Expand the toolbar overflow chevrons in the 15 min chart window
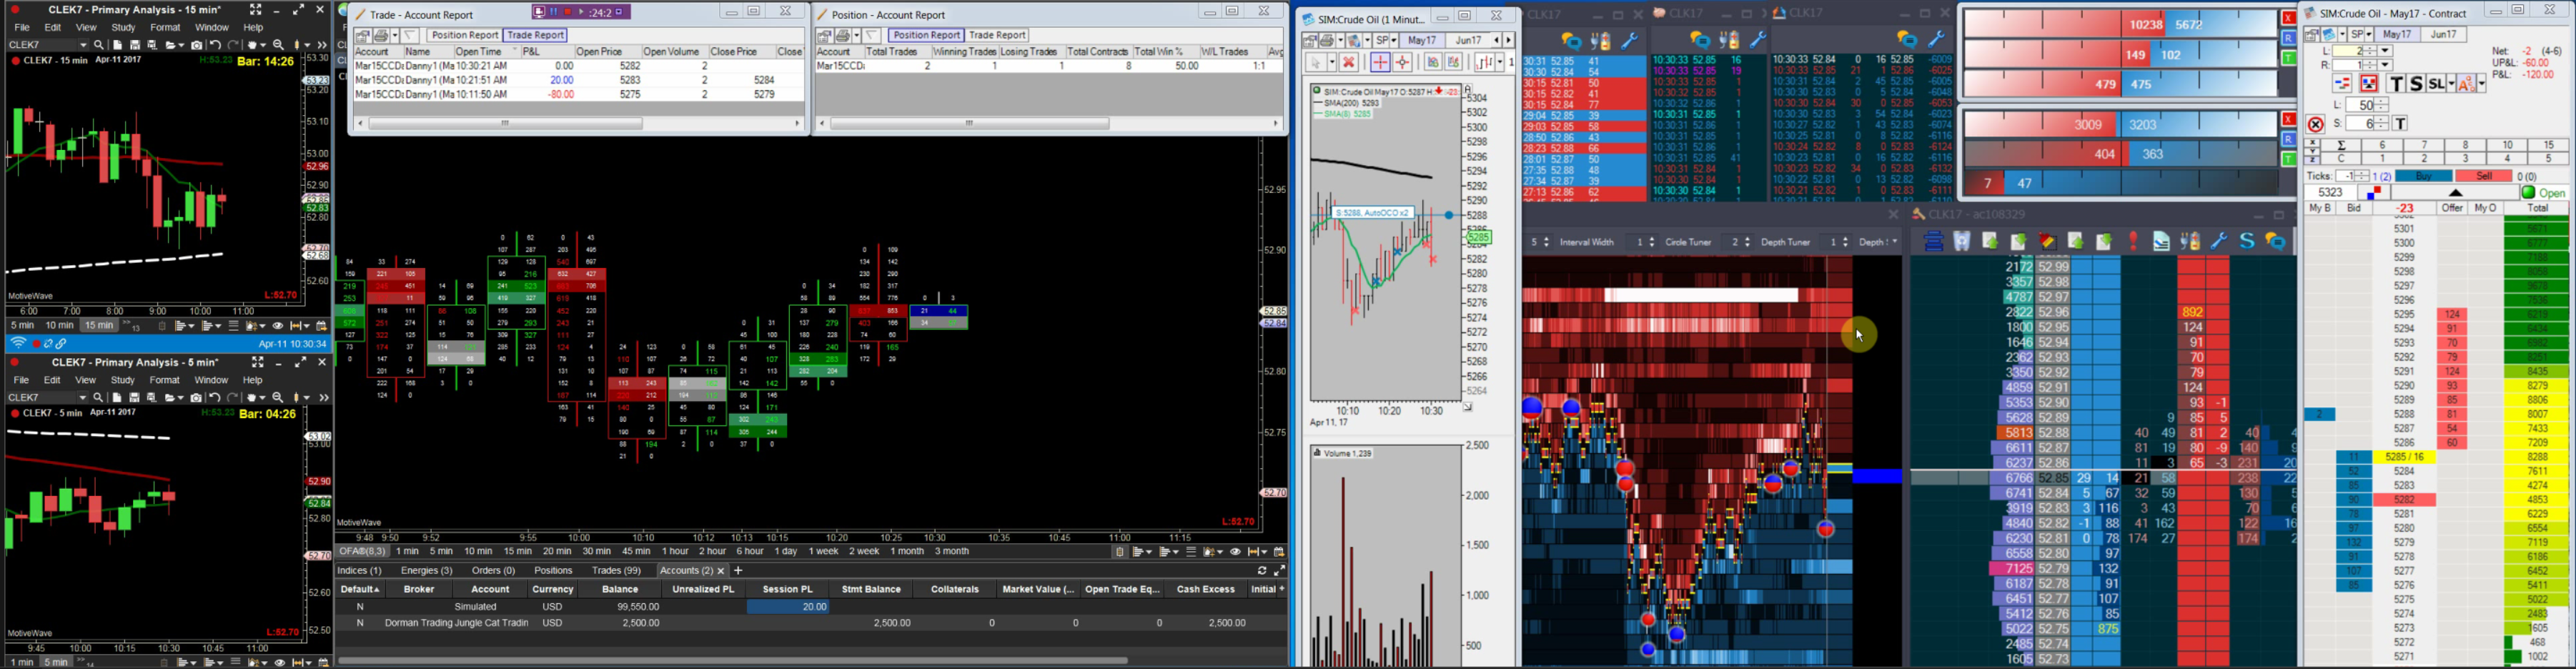This screenshot has width=2576, height=669. (322, 45)
